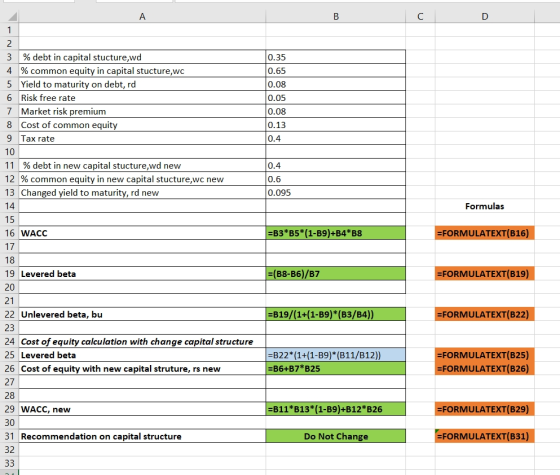The height and width of the screenshot is (475, 560).
Task: Select column C header
Action: point(420,16)
